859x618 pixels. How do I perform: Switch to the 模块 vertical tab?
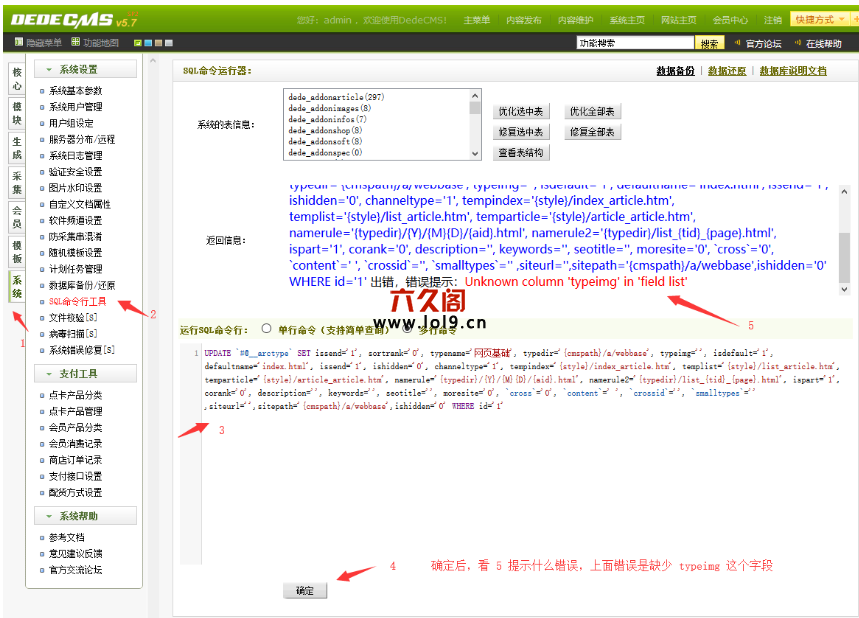point(17,113)
